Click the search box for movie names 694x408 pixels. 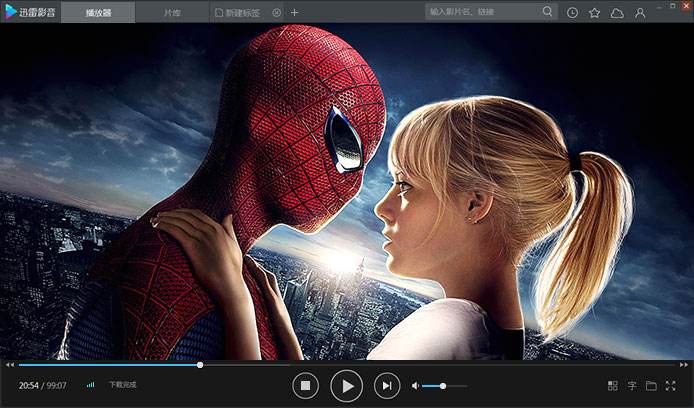(x=482, y=12)
